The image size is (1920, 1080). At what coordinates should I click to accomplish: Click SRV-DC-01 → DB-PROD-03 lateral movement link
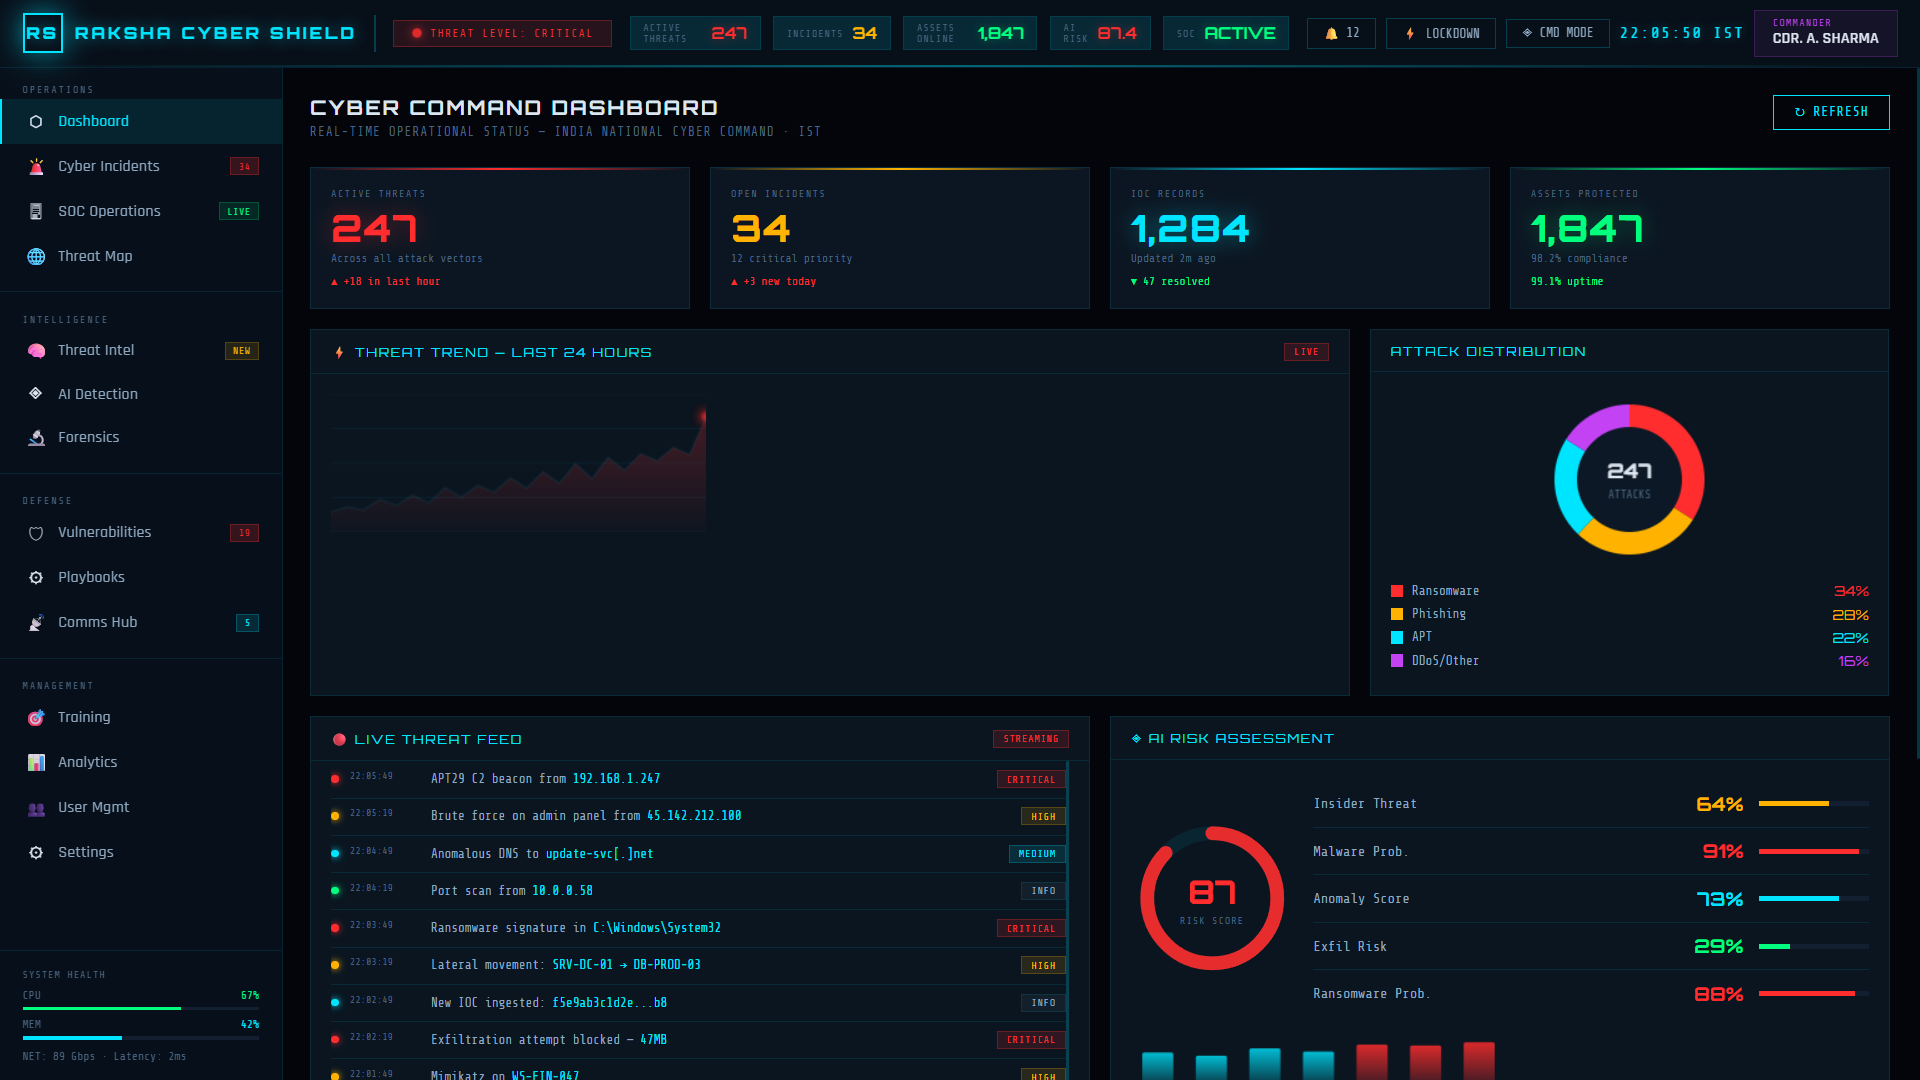click(x=627, y=965)
